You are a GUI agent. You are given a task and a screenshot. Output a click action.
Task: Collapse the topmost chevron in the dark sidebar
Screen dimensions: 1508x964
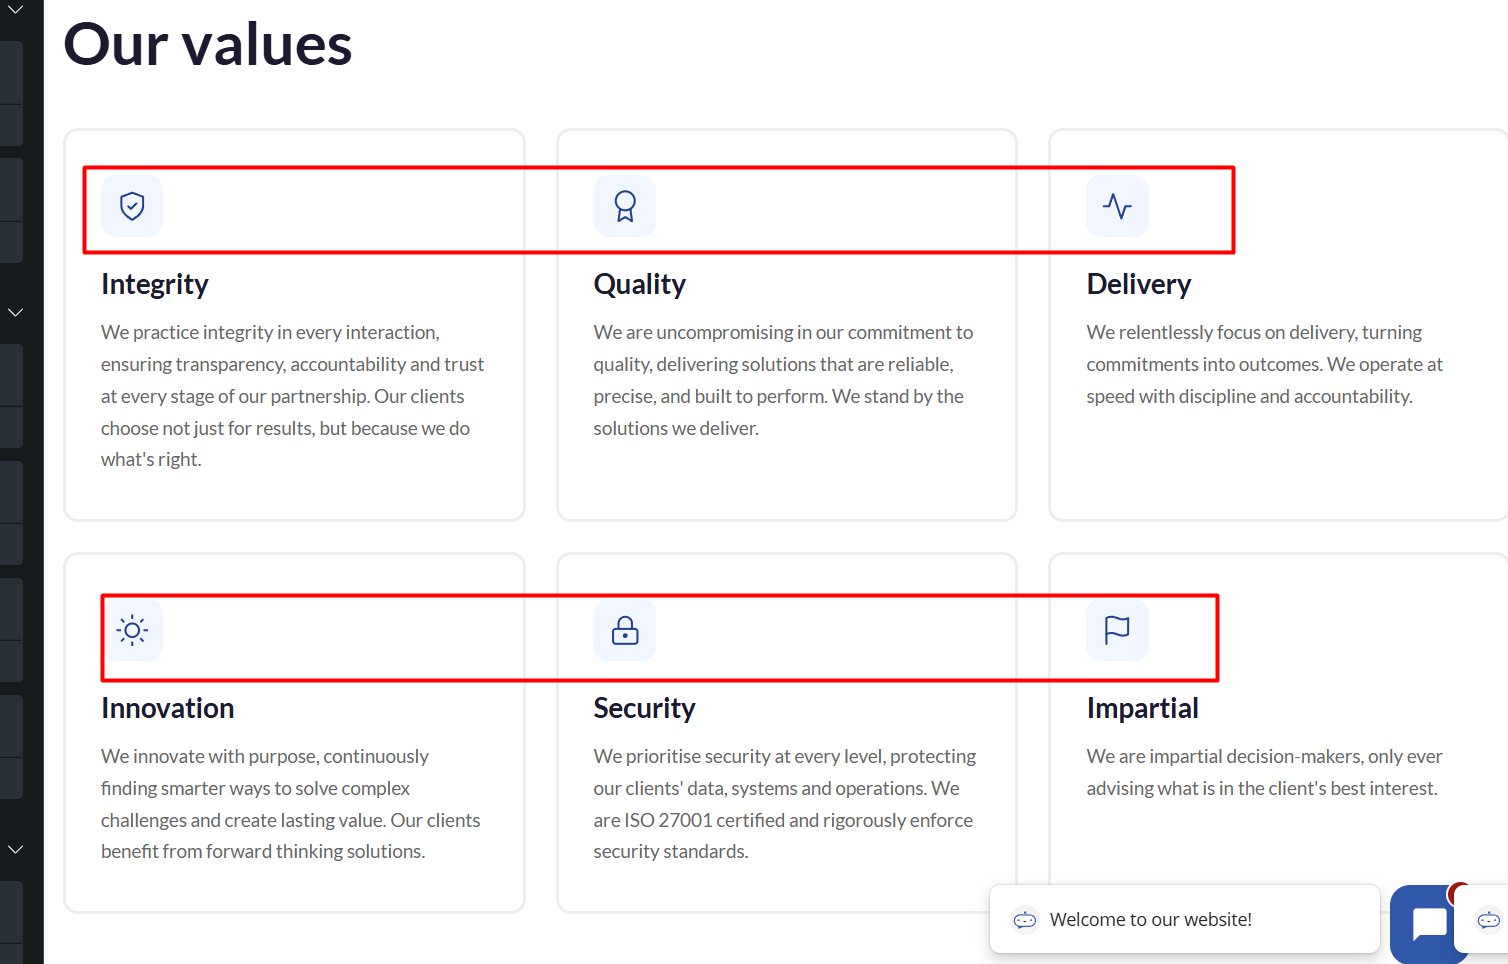[15, 10]
